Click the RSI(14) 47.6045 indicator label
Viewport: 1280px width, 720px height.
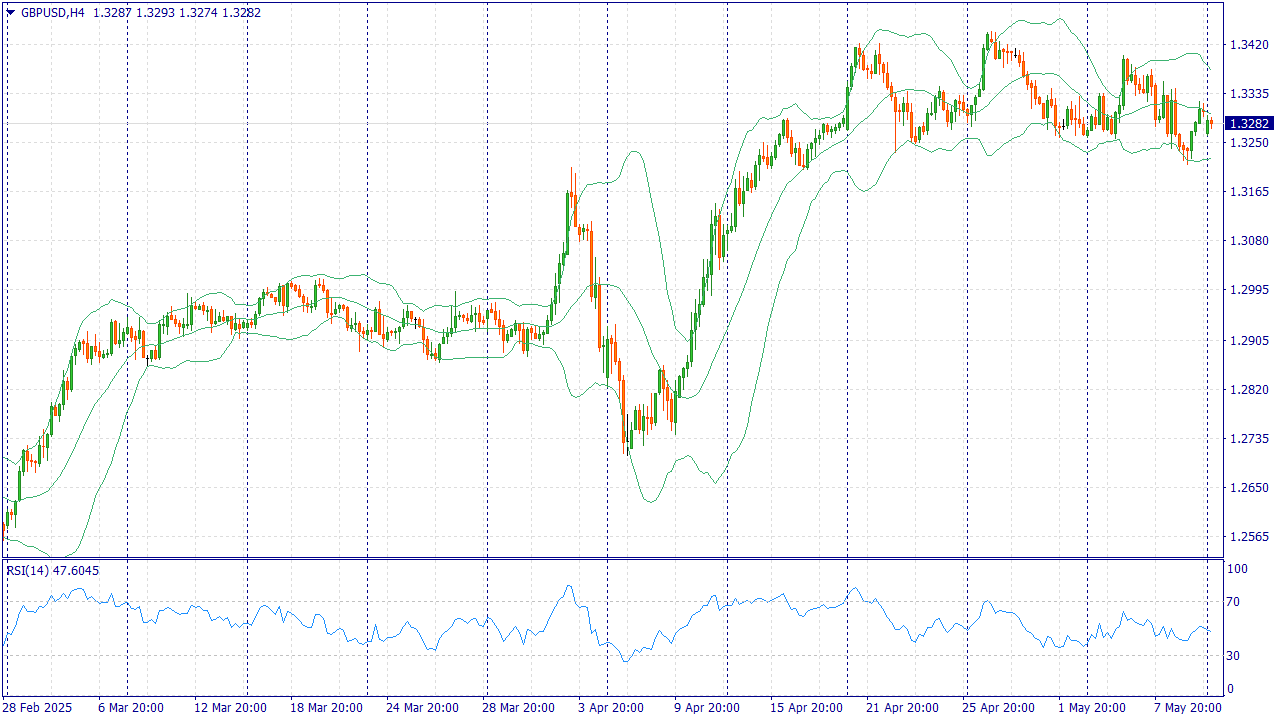pyautogui.click(x=53, y=570)
